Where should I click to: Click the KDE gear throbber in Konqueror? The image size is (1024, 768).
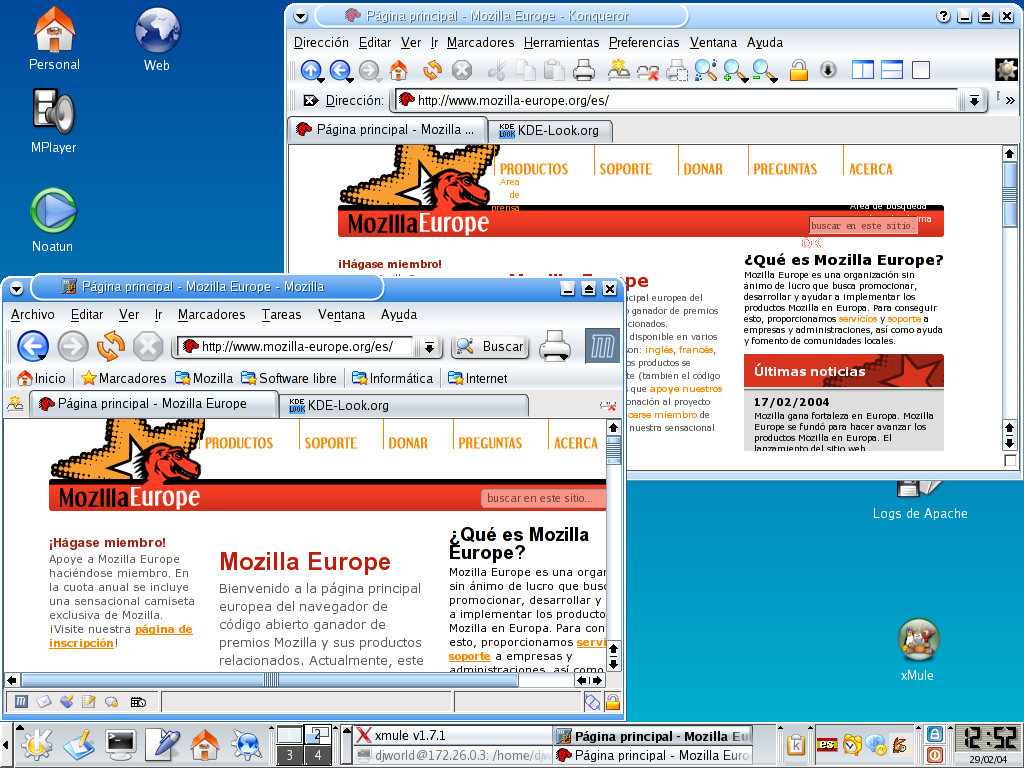pyautogui.click(x=1006, y=70)
